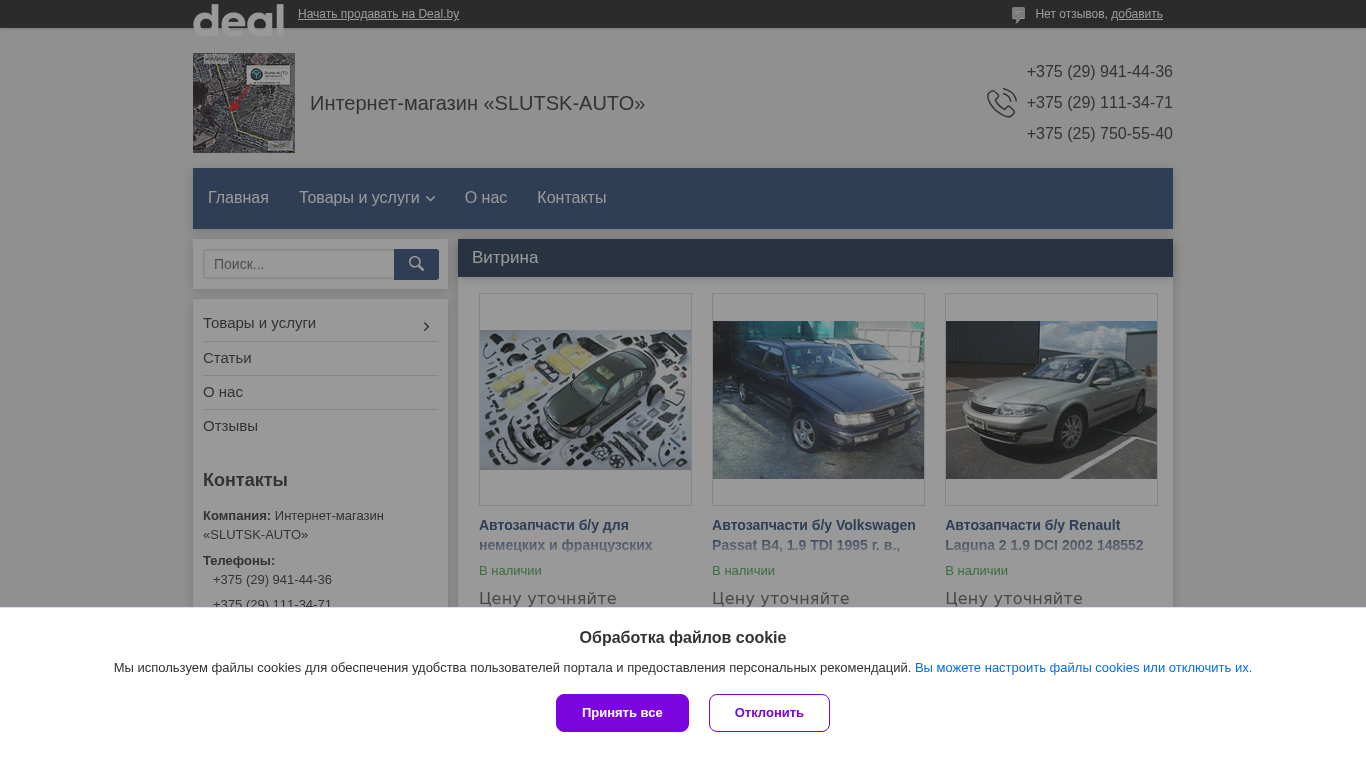The image size is (1366, 768).
Task: Click Начать продавать на Deal.by link
Action: pos(378,14)
